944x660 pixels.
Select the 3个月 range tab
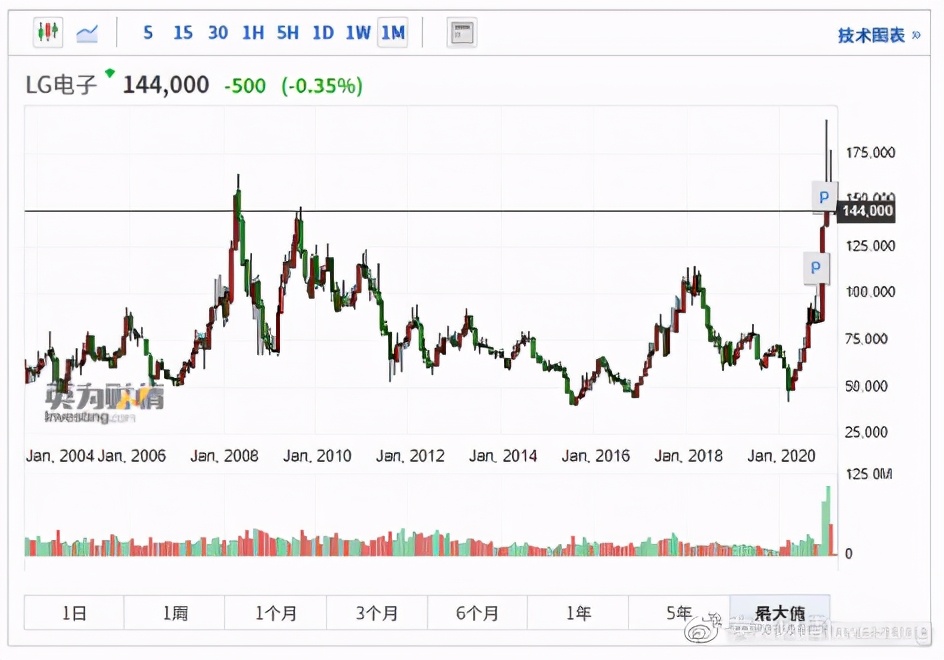click(377, 612)
